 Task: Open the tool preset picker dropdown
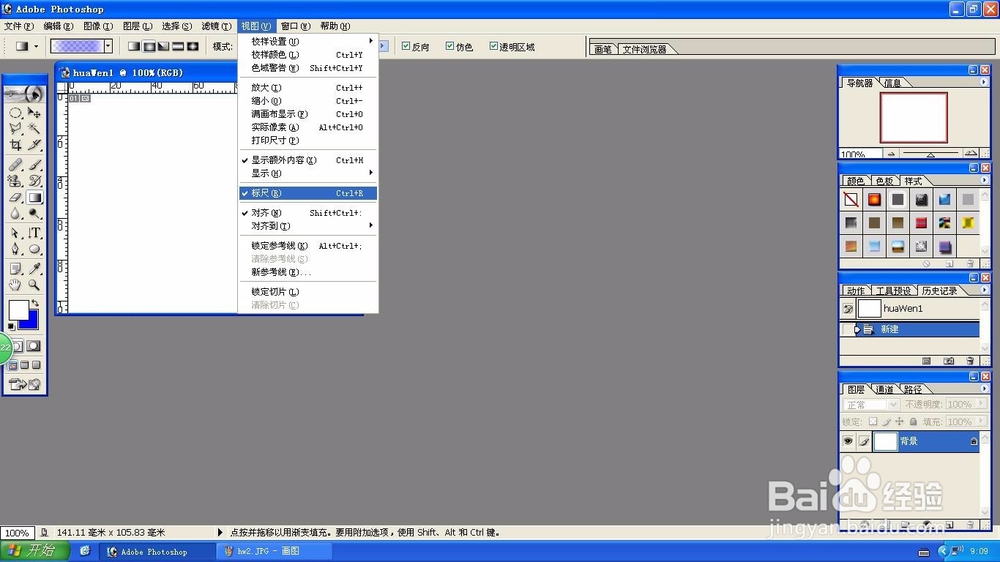tap(36, 46)
